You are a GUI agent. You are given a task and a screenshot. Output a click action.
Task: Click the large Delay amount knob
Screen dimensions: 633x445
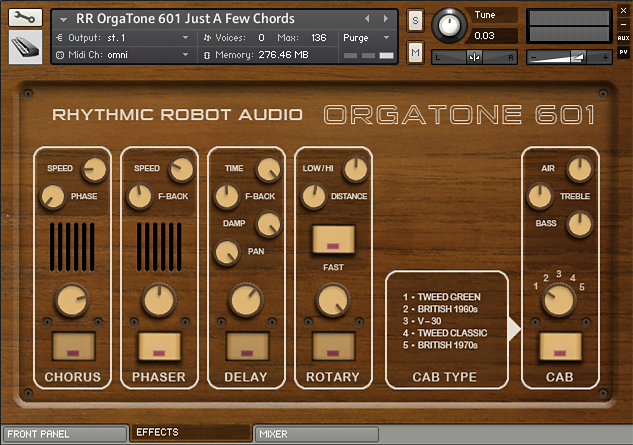pyautogui.click(x=246, y=300)
